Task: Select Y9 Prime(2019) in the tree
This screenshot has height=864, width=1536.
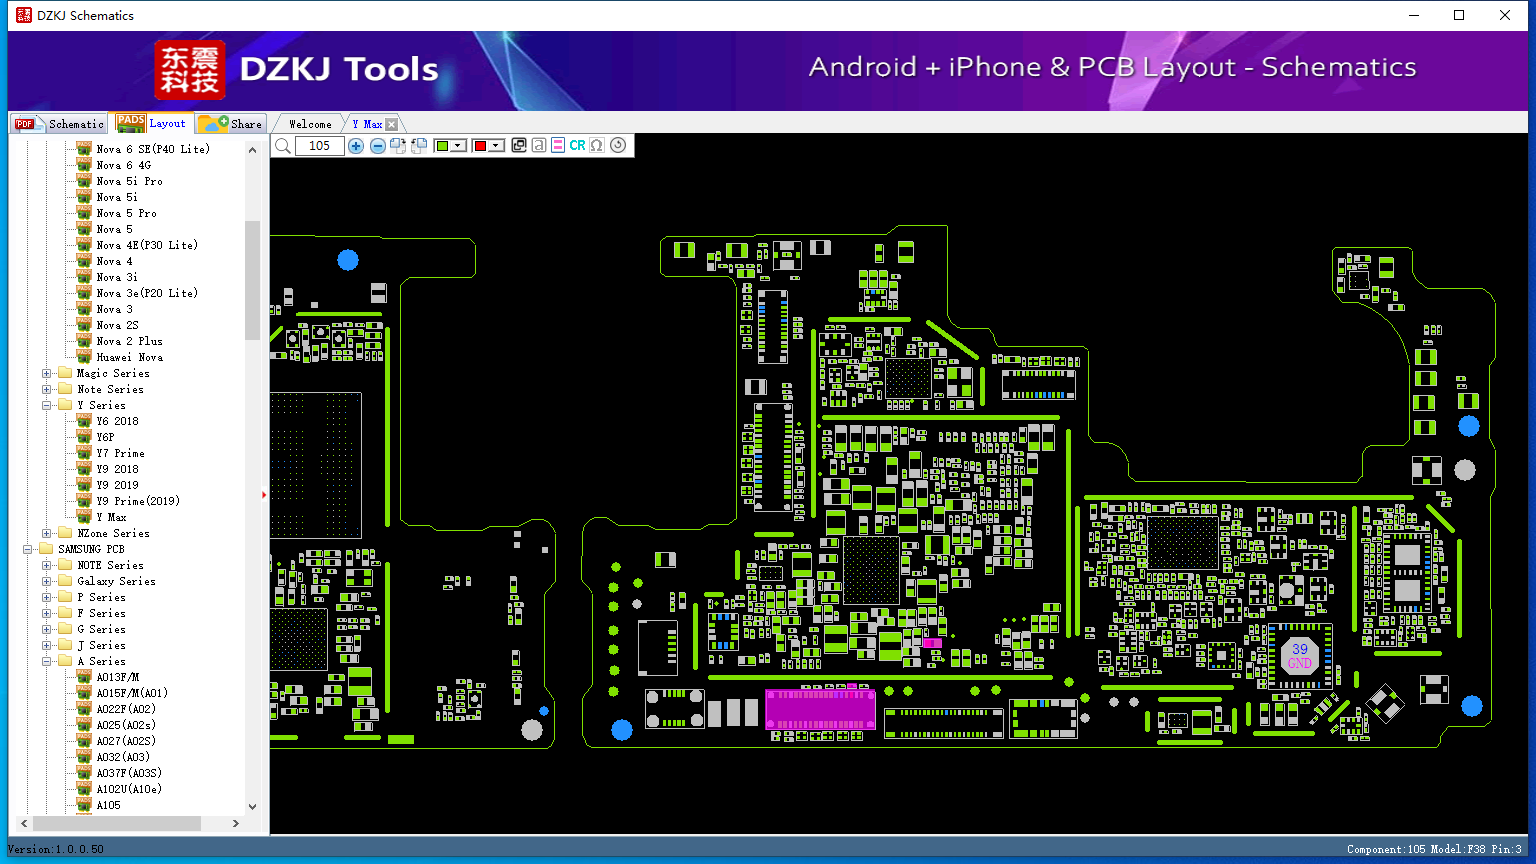Action: 138,501
